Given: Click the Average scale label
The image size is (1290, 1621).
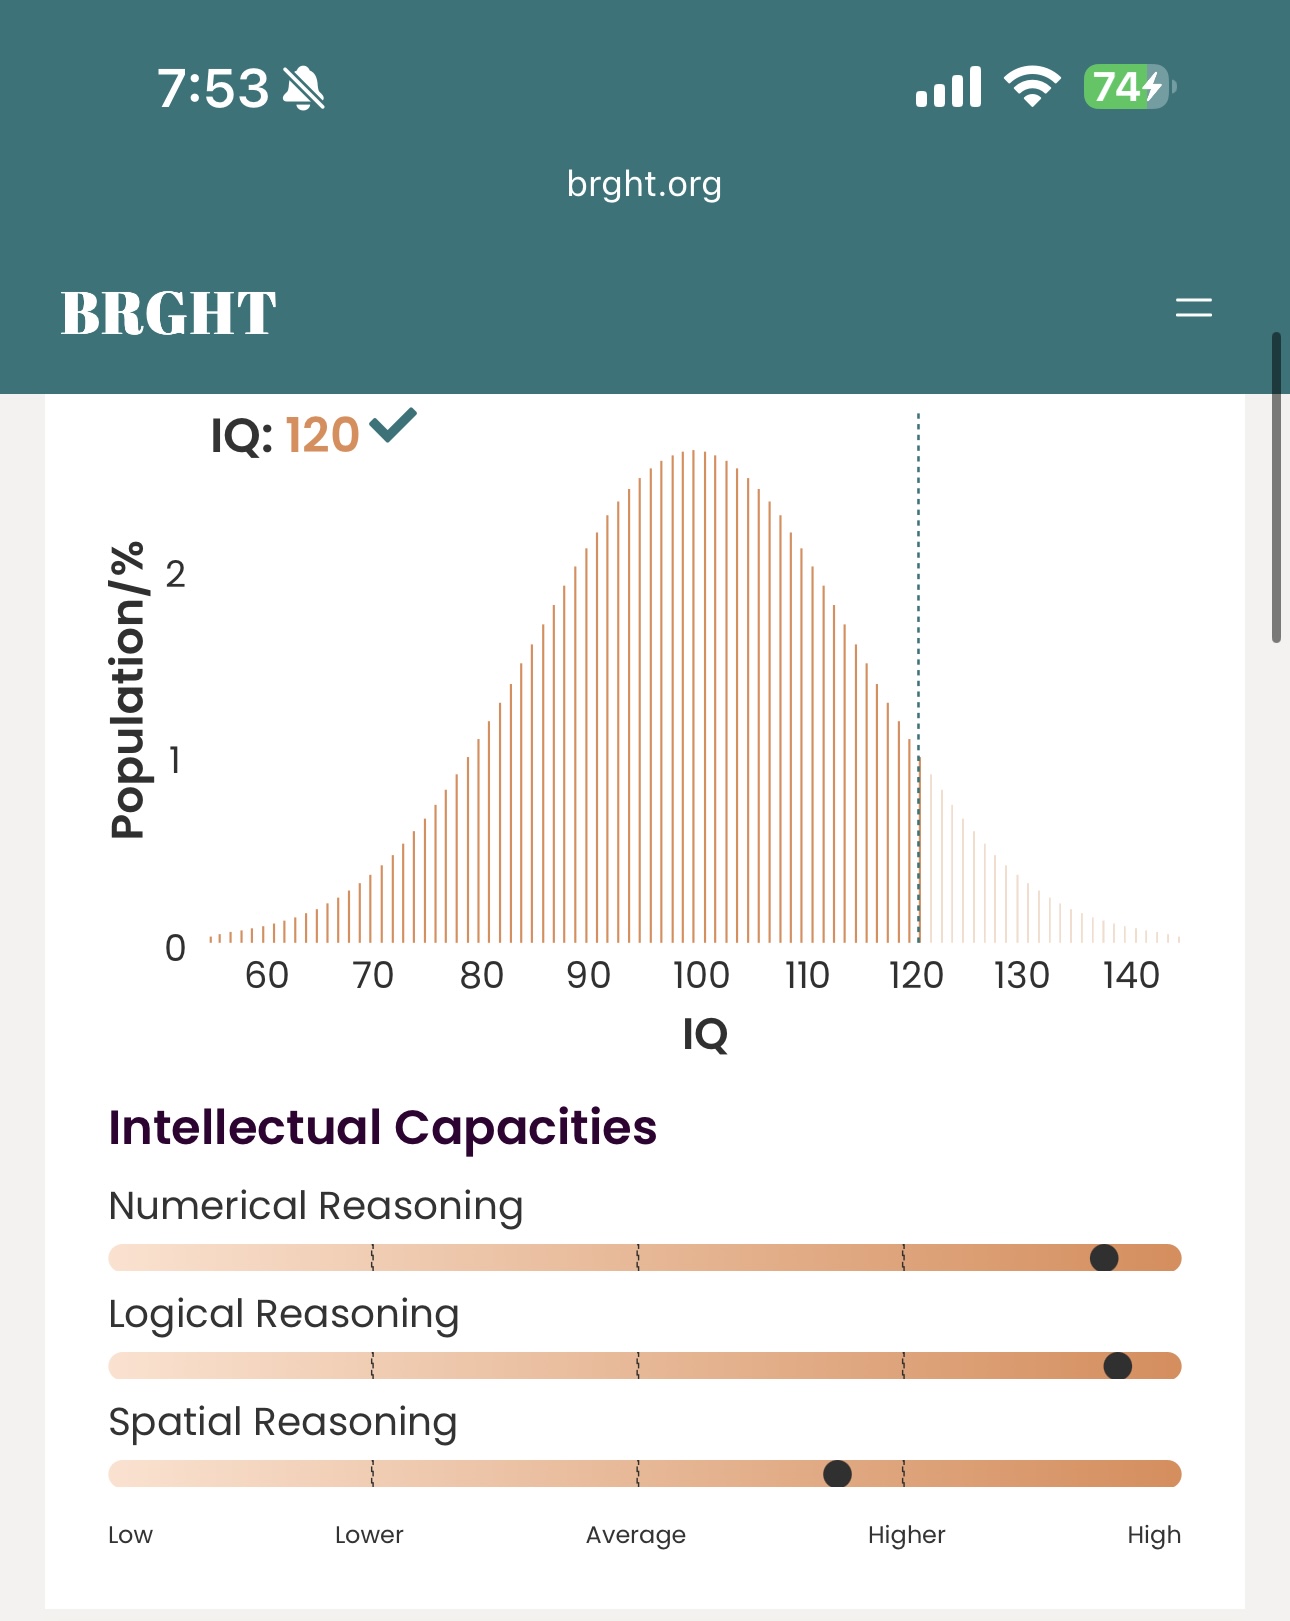Looking at the screenshot, I should point(636,1535).
